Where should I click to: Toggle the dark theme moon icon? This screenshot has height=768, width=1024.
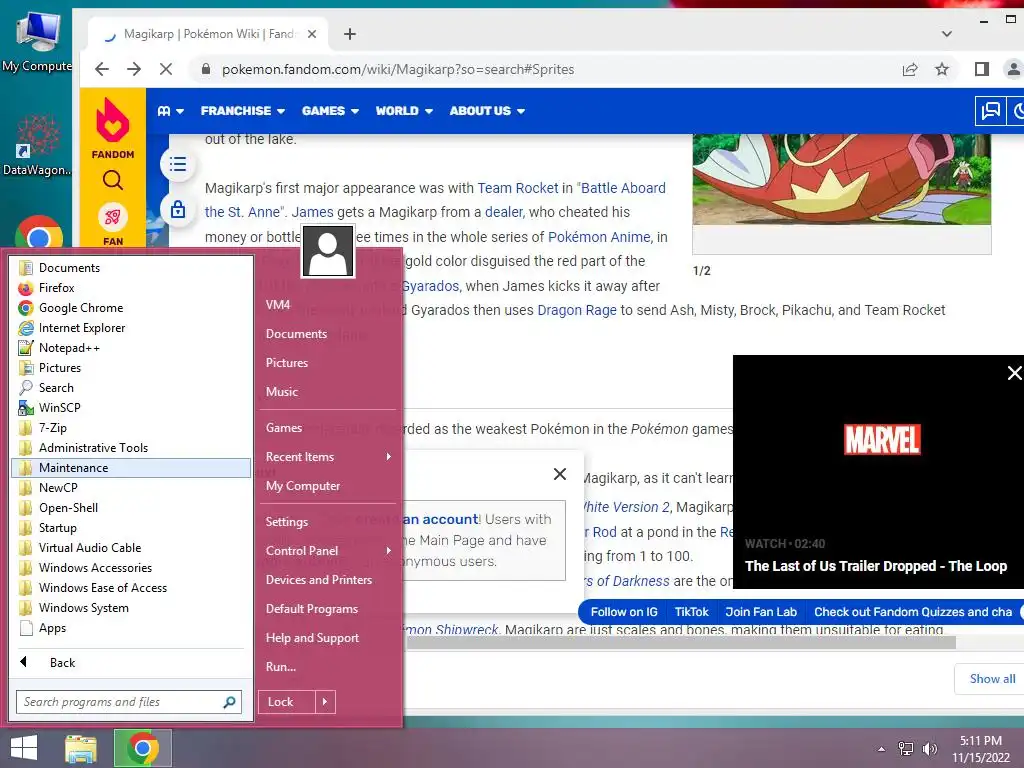(x=1017, y=111)
